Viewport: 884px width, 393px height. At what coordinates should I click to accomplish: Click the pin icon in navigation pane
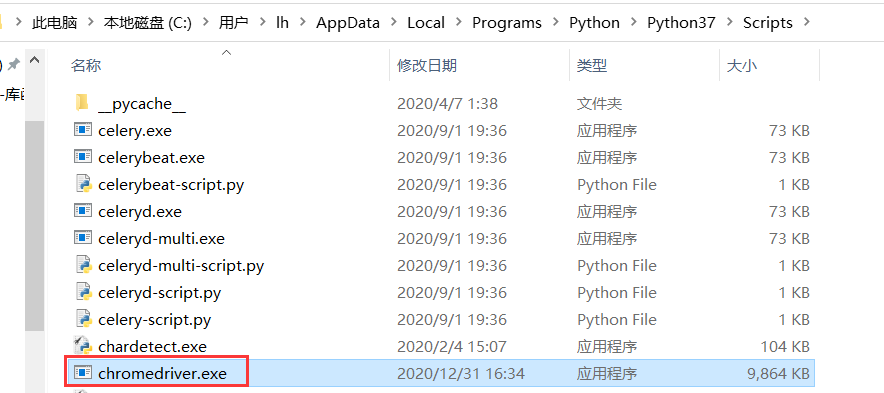[13, 65]
